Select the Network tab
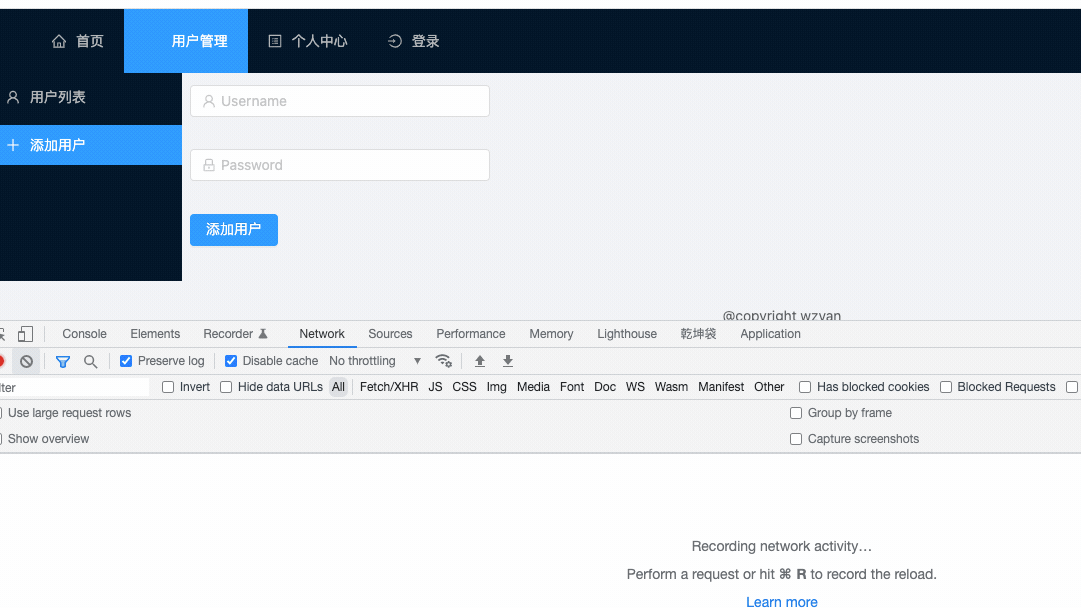Viewport: 1081px width, 608px height. coord(322,334)
